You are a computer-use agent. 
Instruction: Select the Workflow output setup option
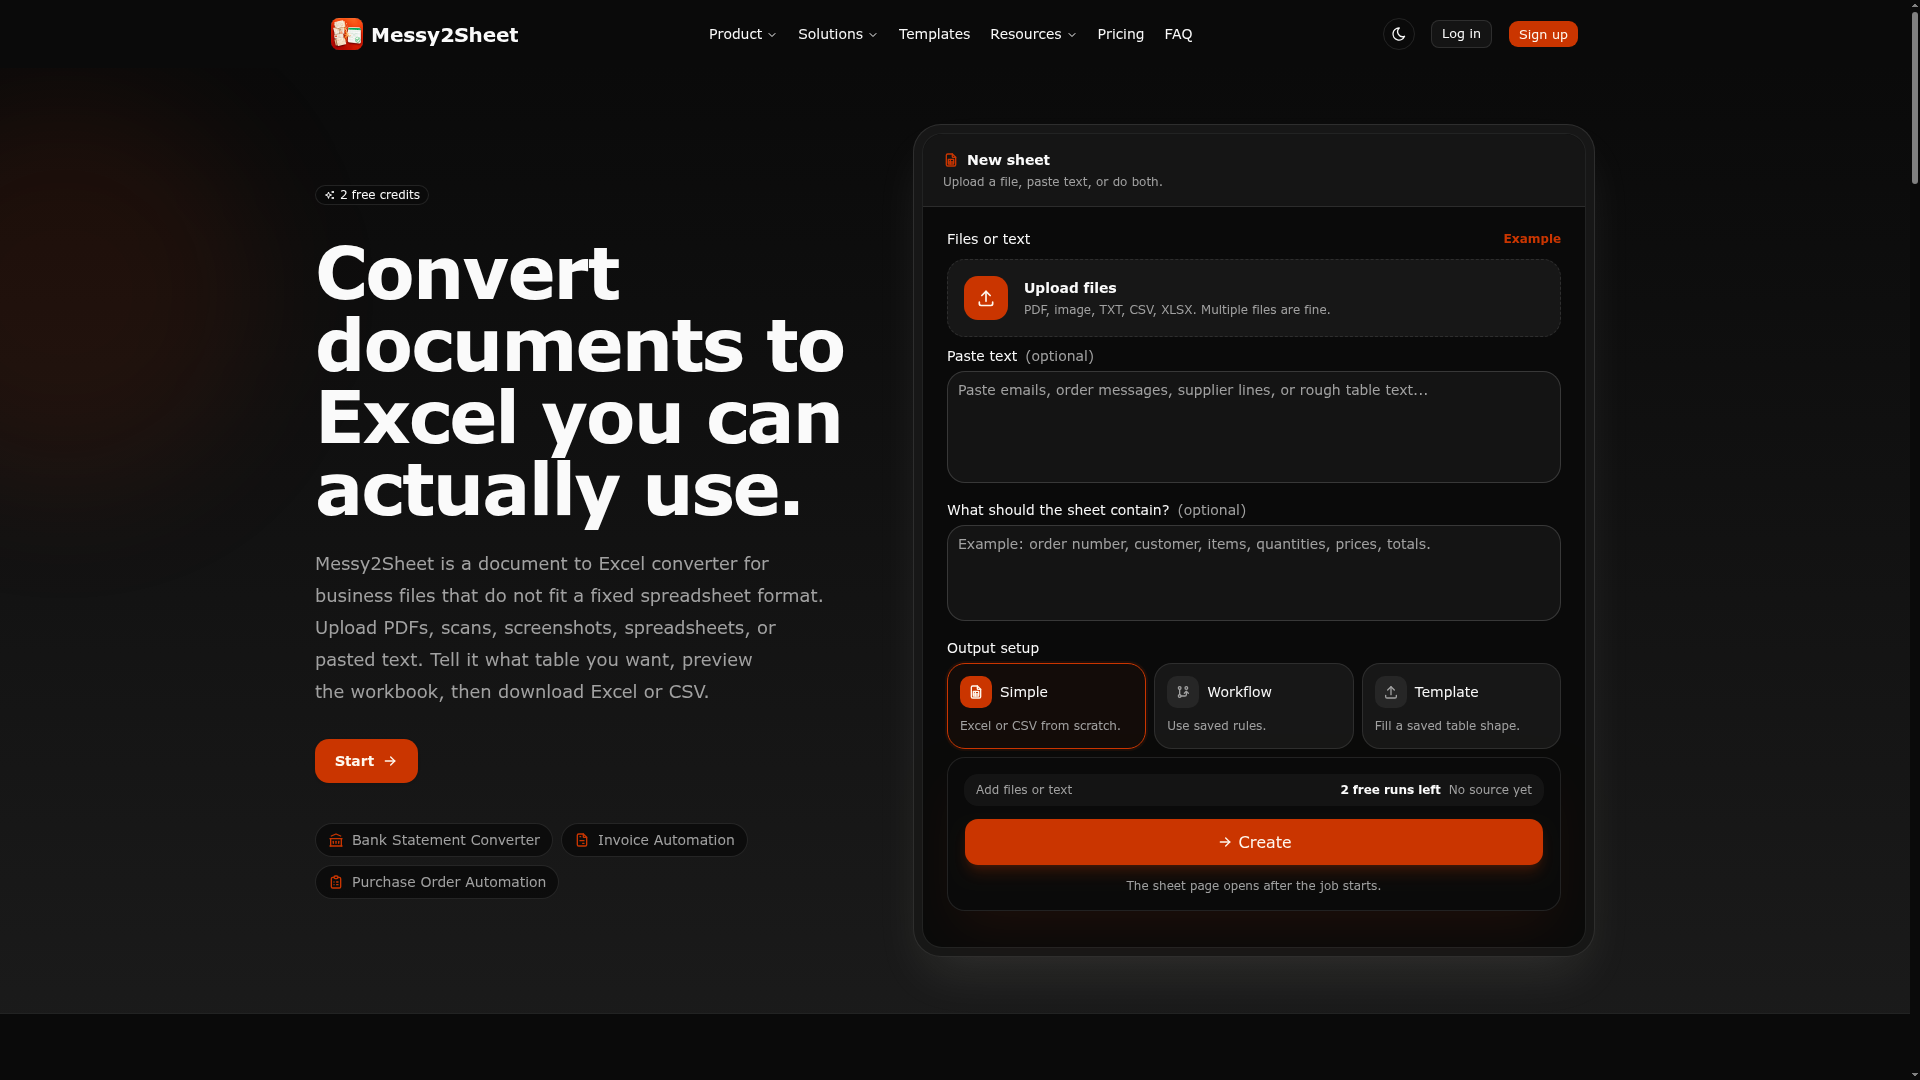(x=1254, y=706)
